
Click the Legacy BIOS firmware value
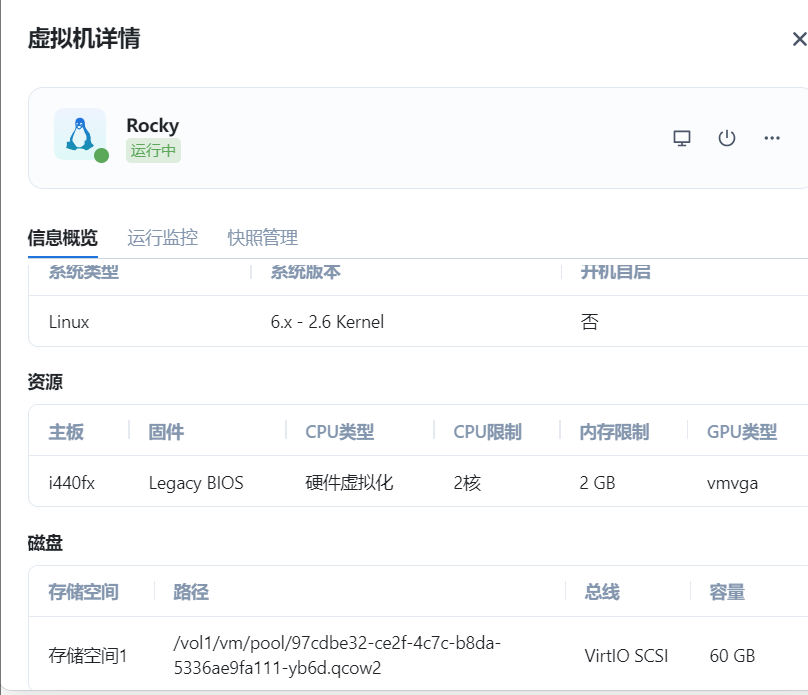click(x=196, y=483)
